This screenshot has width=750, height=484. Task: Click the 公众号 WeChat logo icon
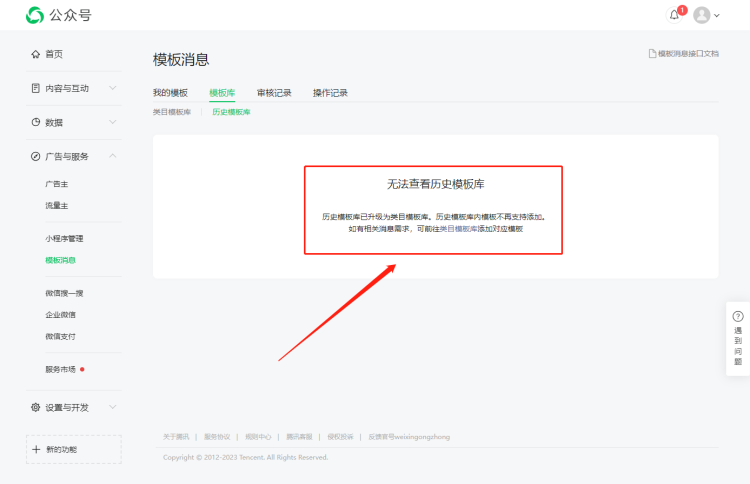click(35, 15)
